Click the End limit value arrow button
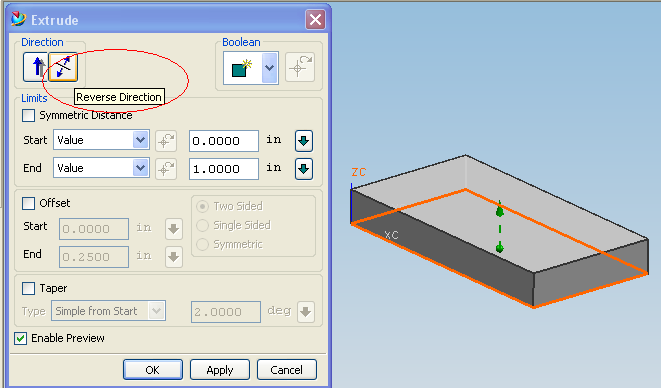This screenshot has height=388, width=661. (x=304, y=169)
